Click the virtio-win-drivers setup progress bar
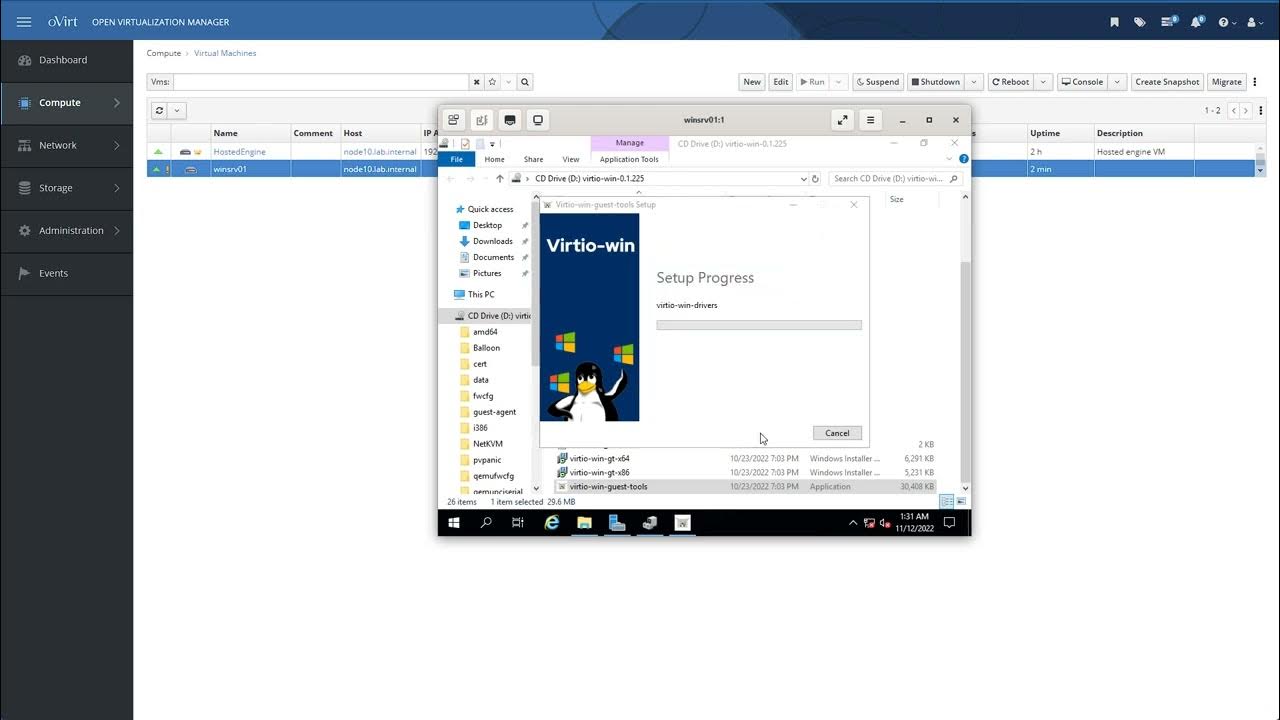This screenshot has height=720, width=1280. coord(759,325)
